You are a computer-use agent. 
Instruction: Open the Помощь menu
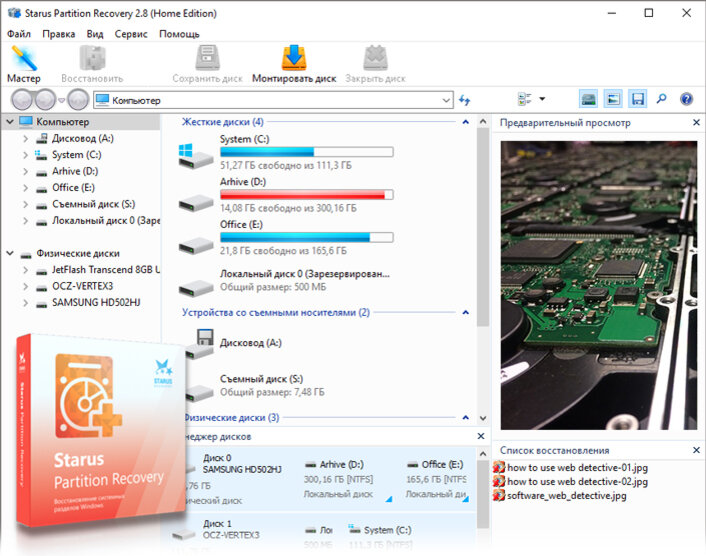tap(179, 34)
